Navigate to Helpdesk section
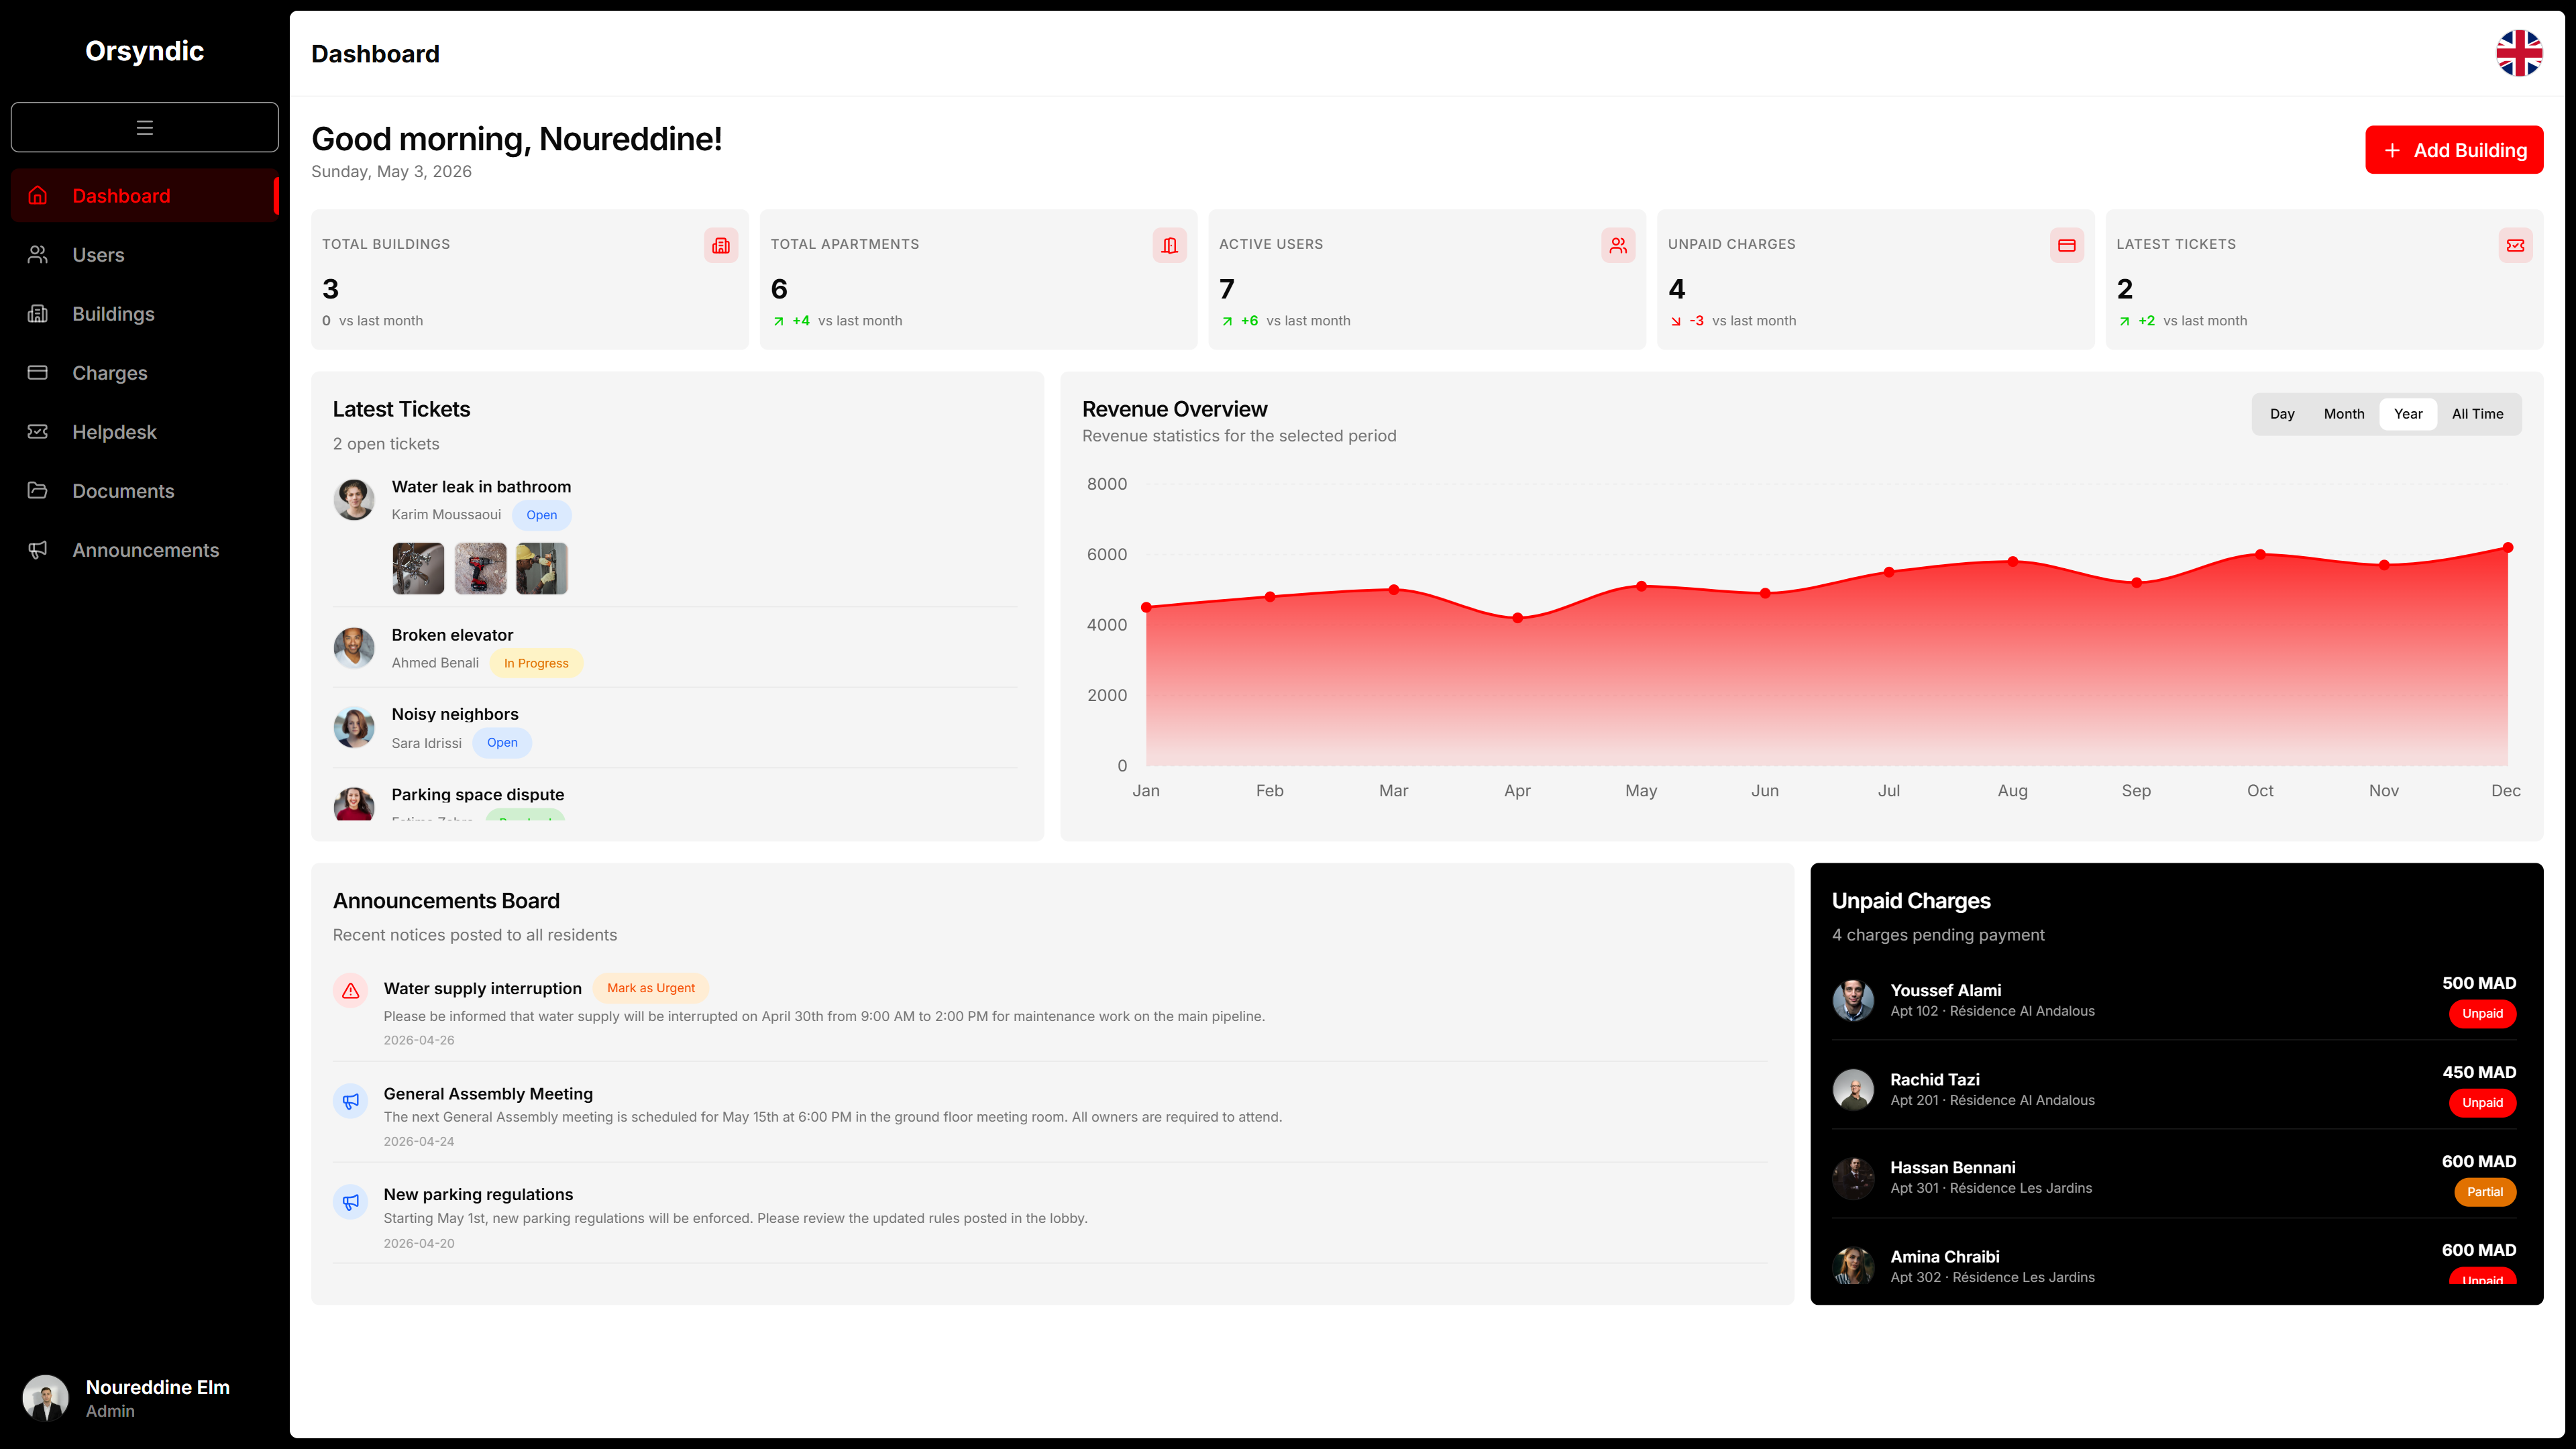Screen dimensions: 2576x1449 click(x=145, y=432)
